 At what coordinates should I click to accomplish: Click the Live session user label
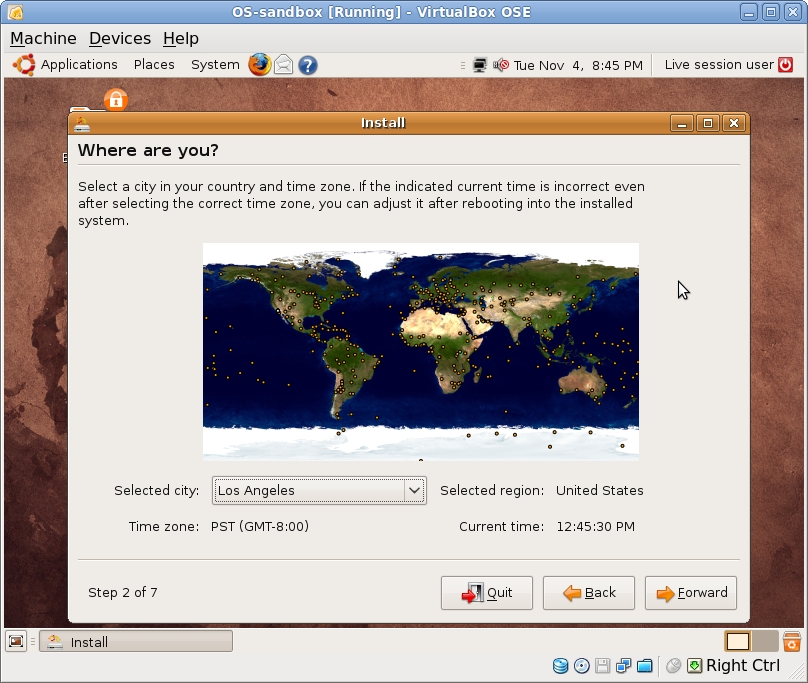point(719,65)
